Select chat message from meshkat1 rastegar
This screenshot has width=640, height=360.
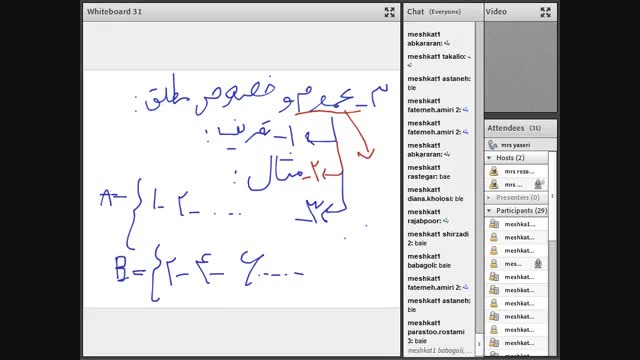pos(429,172)
